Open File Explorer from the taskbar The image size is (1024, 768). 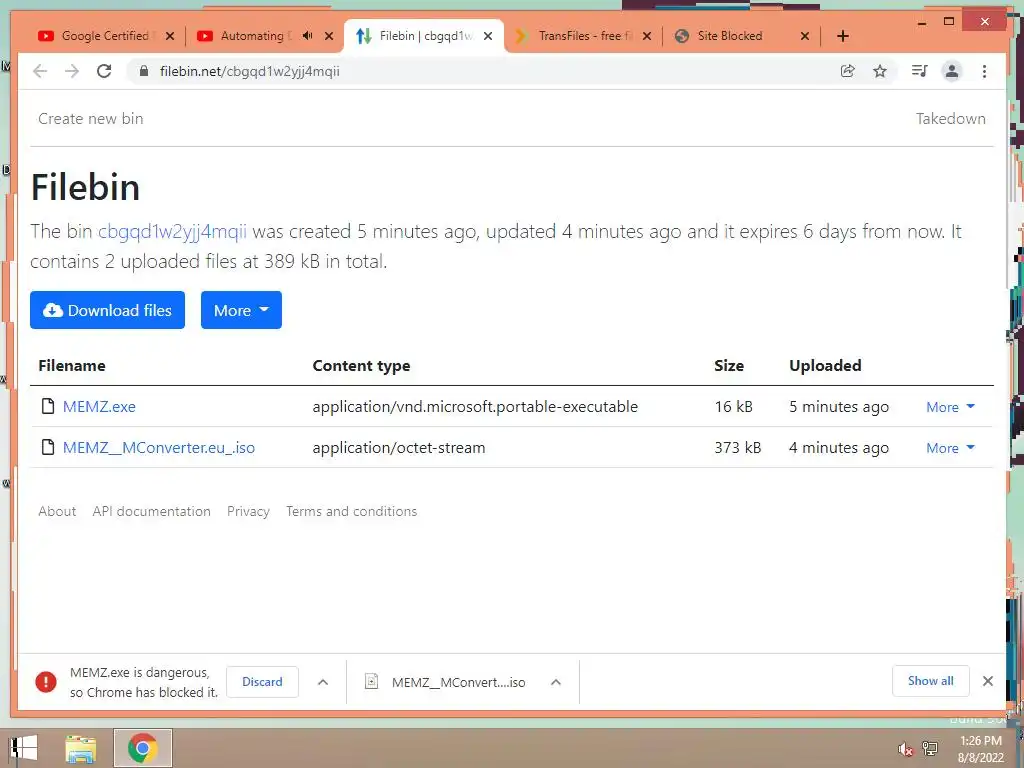coord(80,748)
